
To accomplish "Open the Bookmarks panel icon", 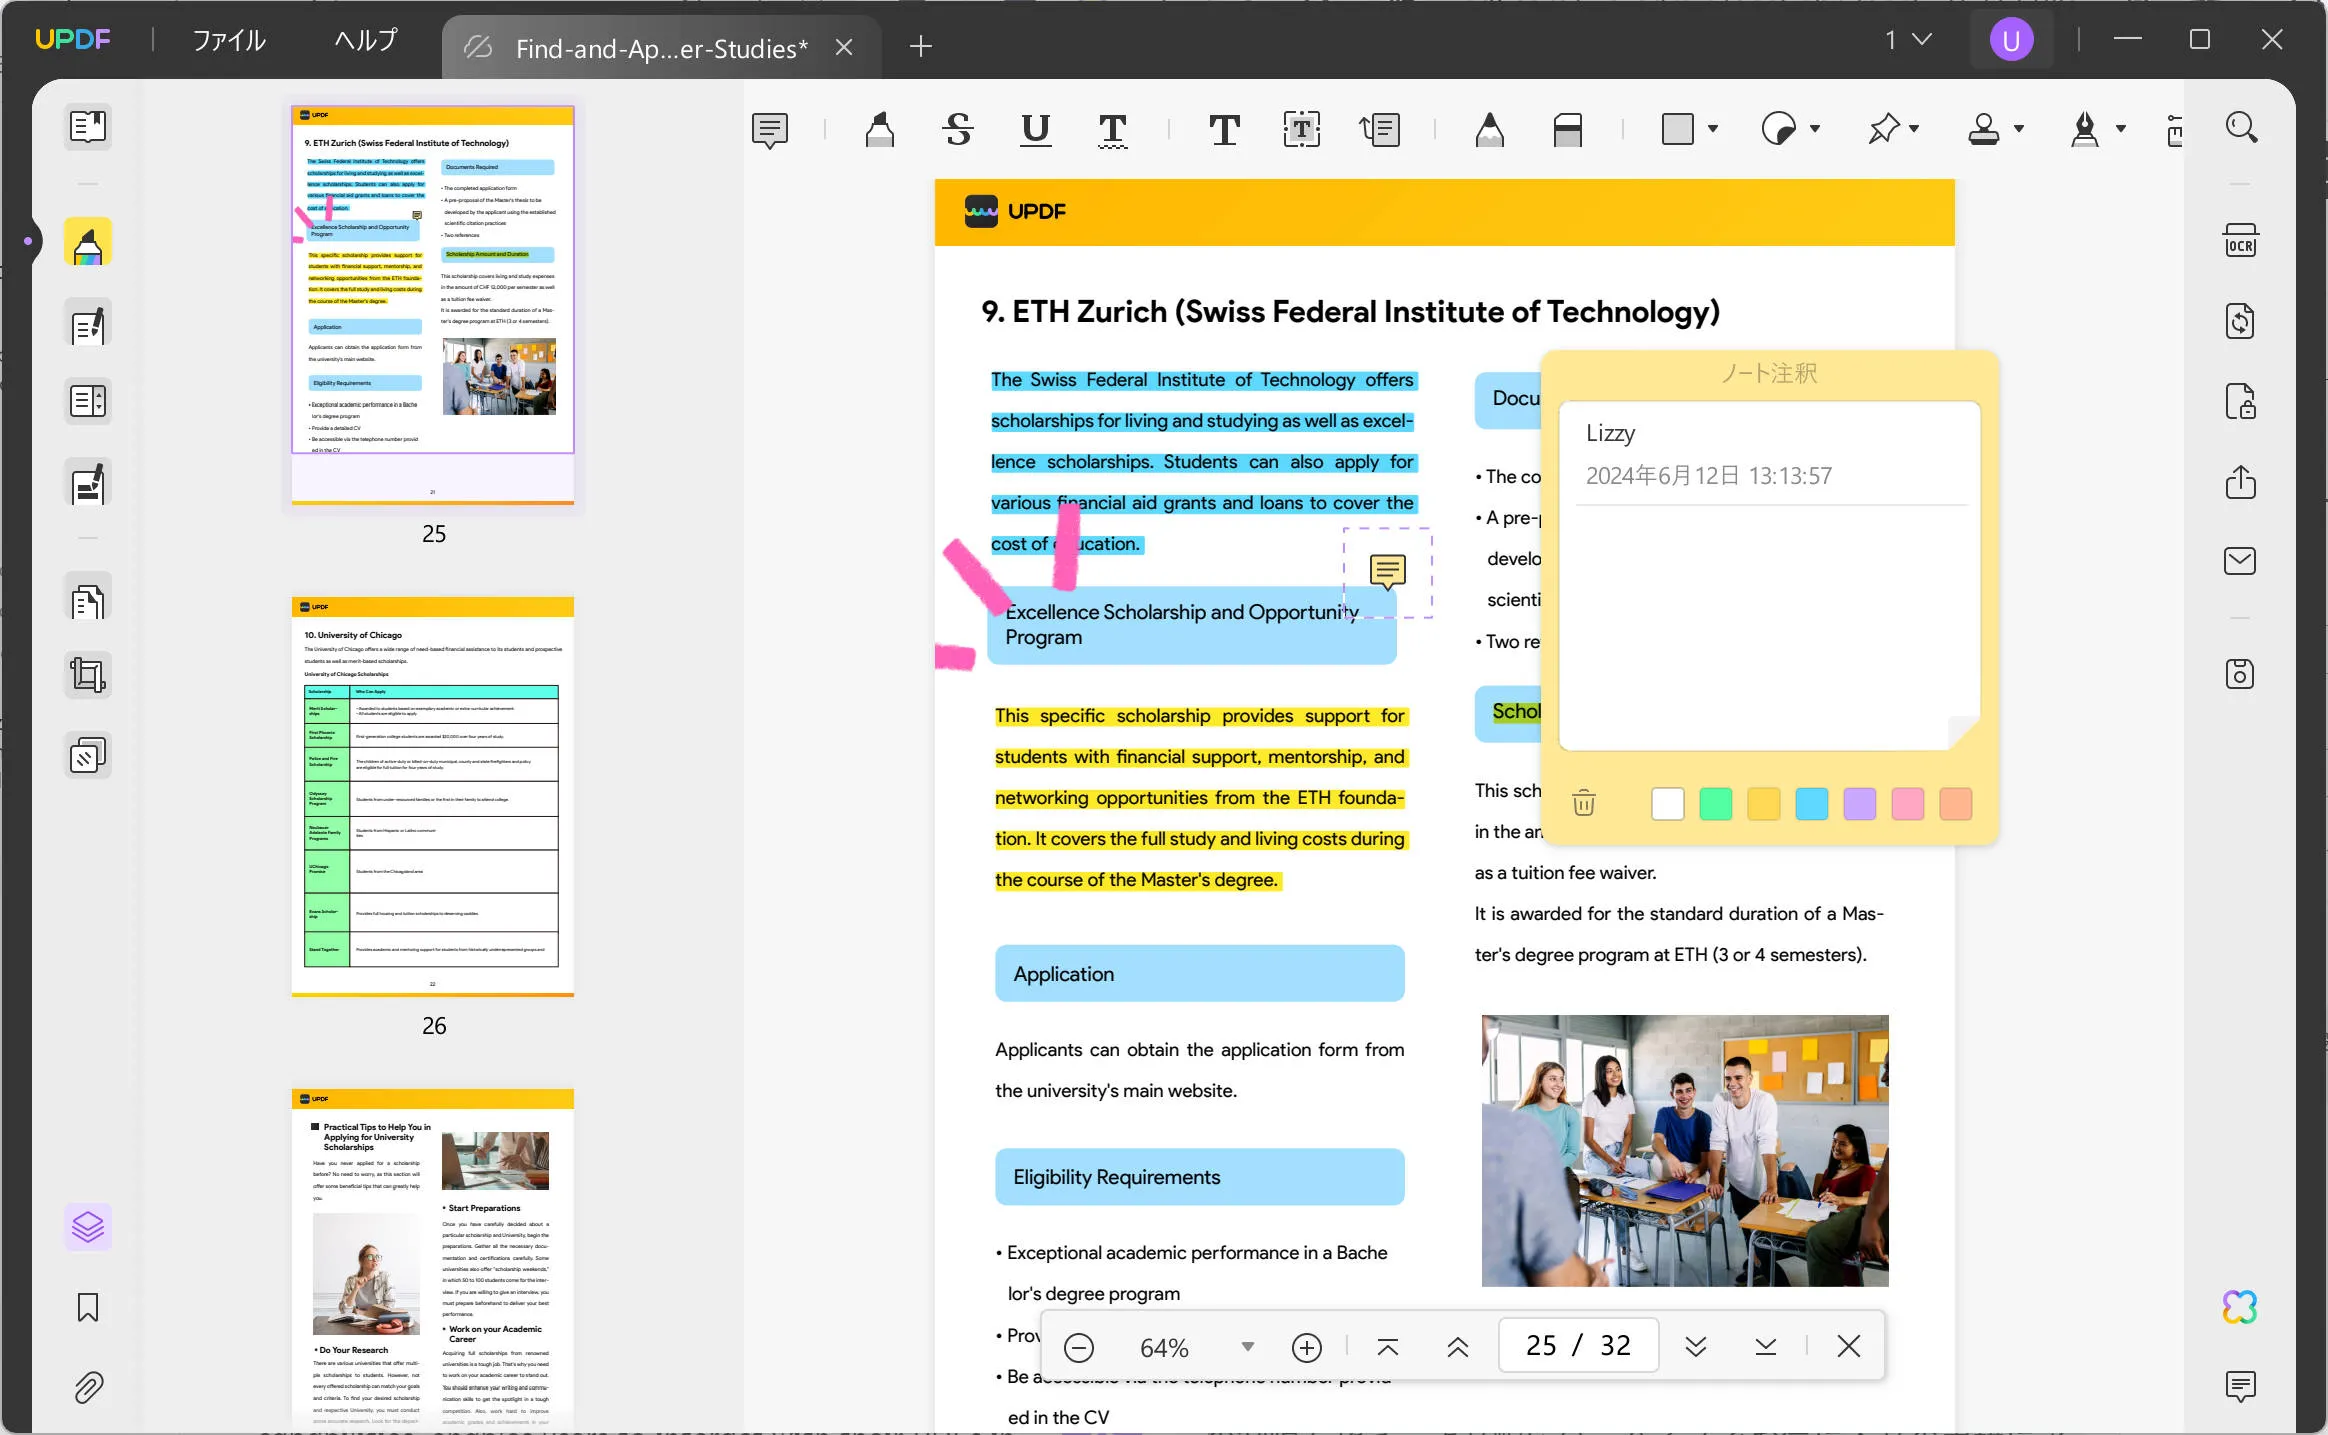I will (x=88, y=1307).
